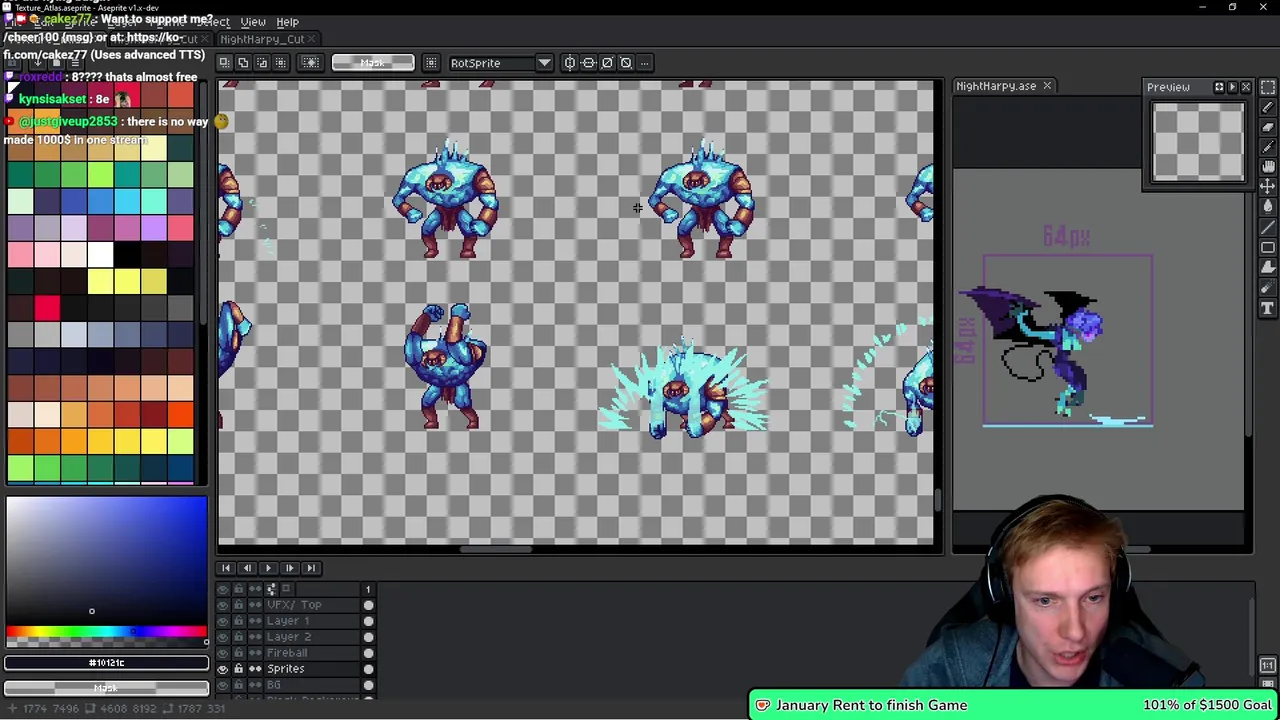Open the Help menu
The width and height of the screenshot is (1280, 720).
point(287,22)
